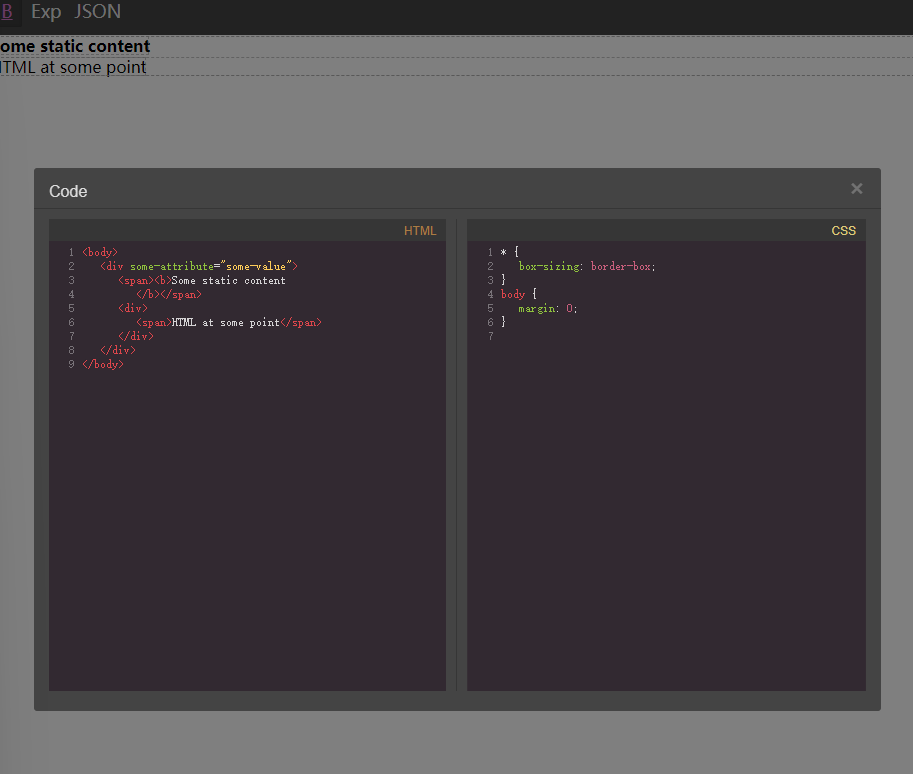
Task: Click line number 4 in CSS editor gutter
Action: pyautogui.click(x=490, y=294)
